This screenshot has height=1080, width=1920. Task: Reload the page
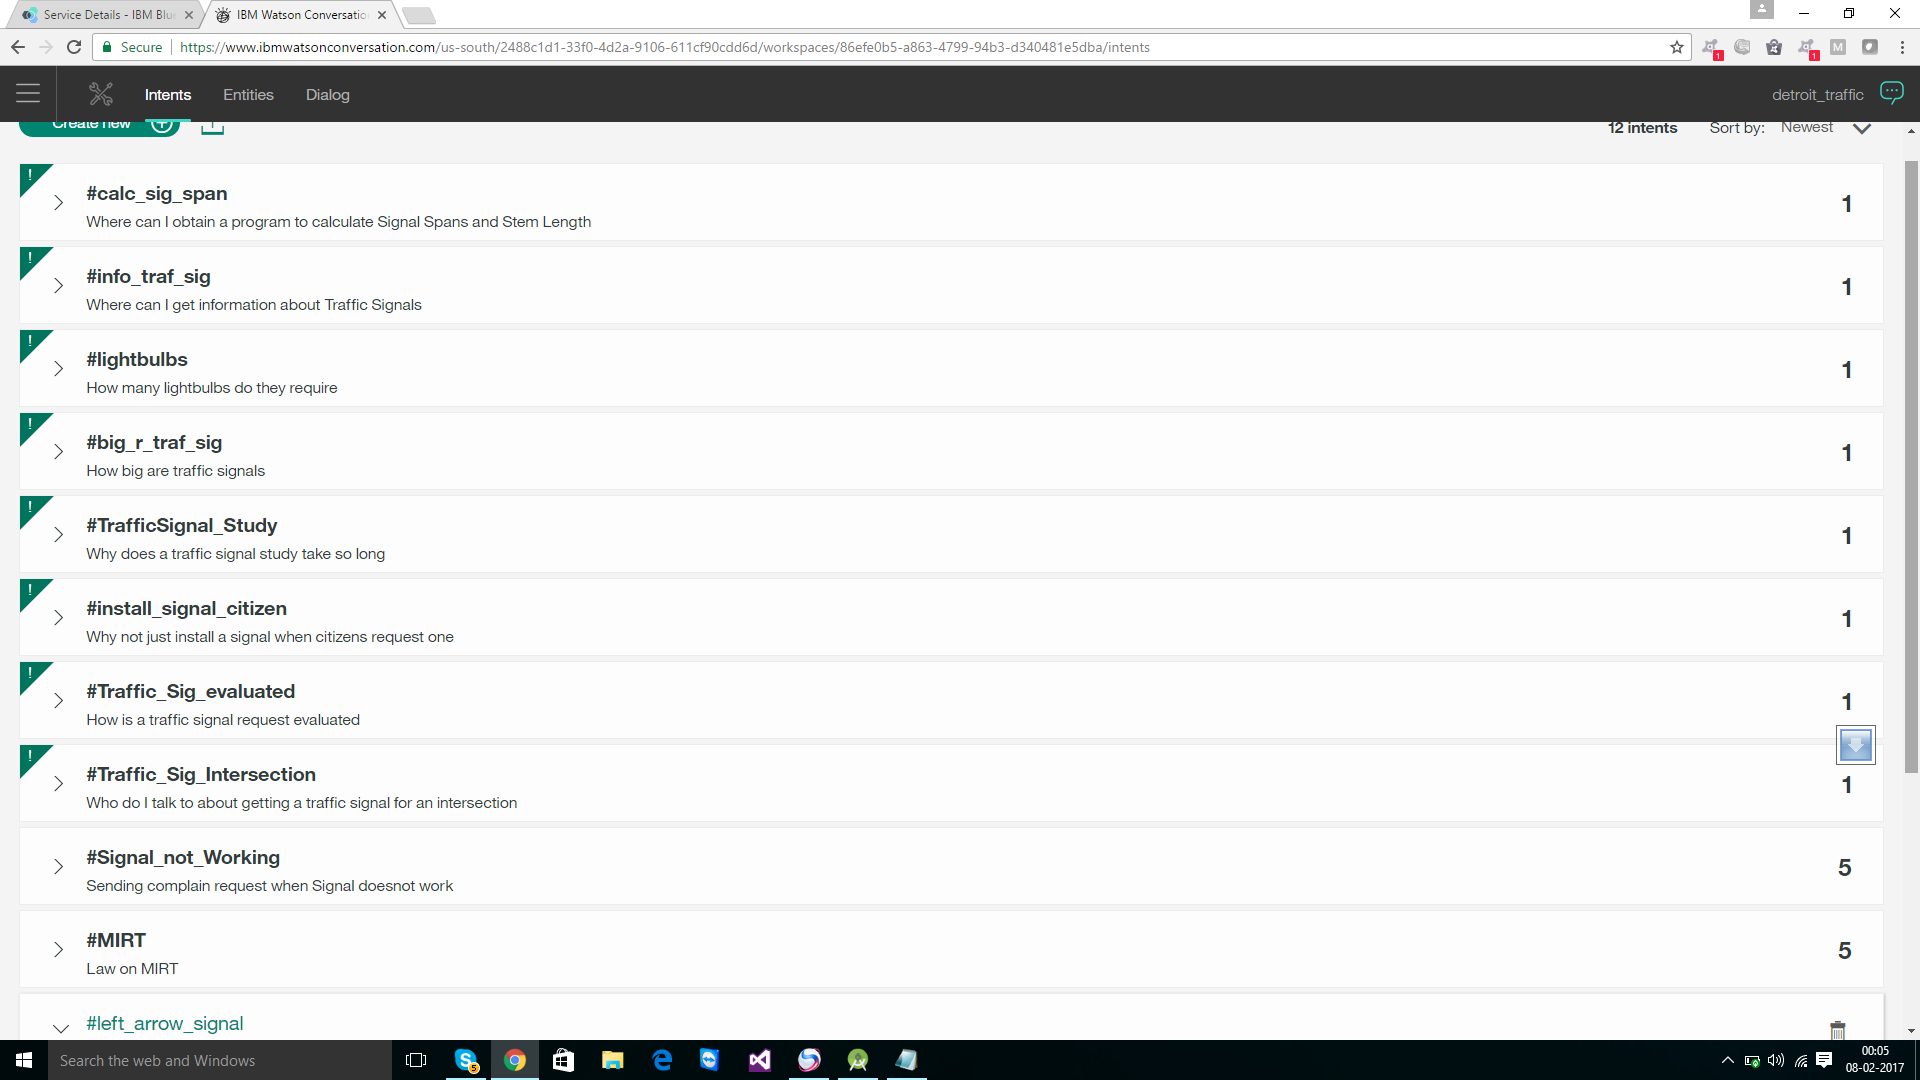pos(74,47)
